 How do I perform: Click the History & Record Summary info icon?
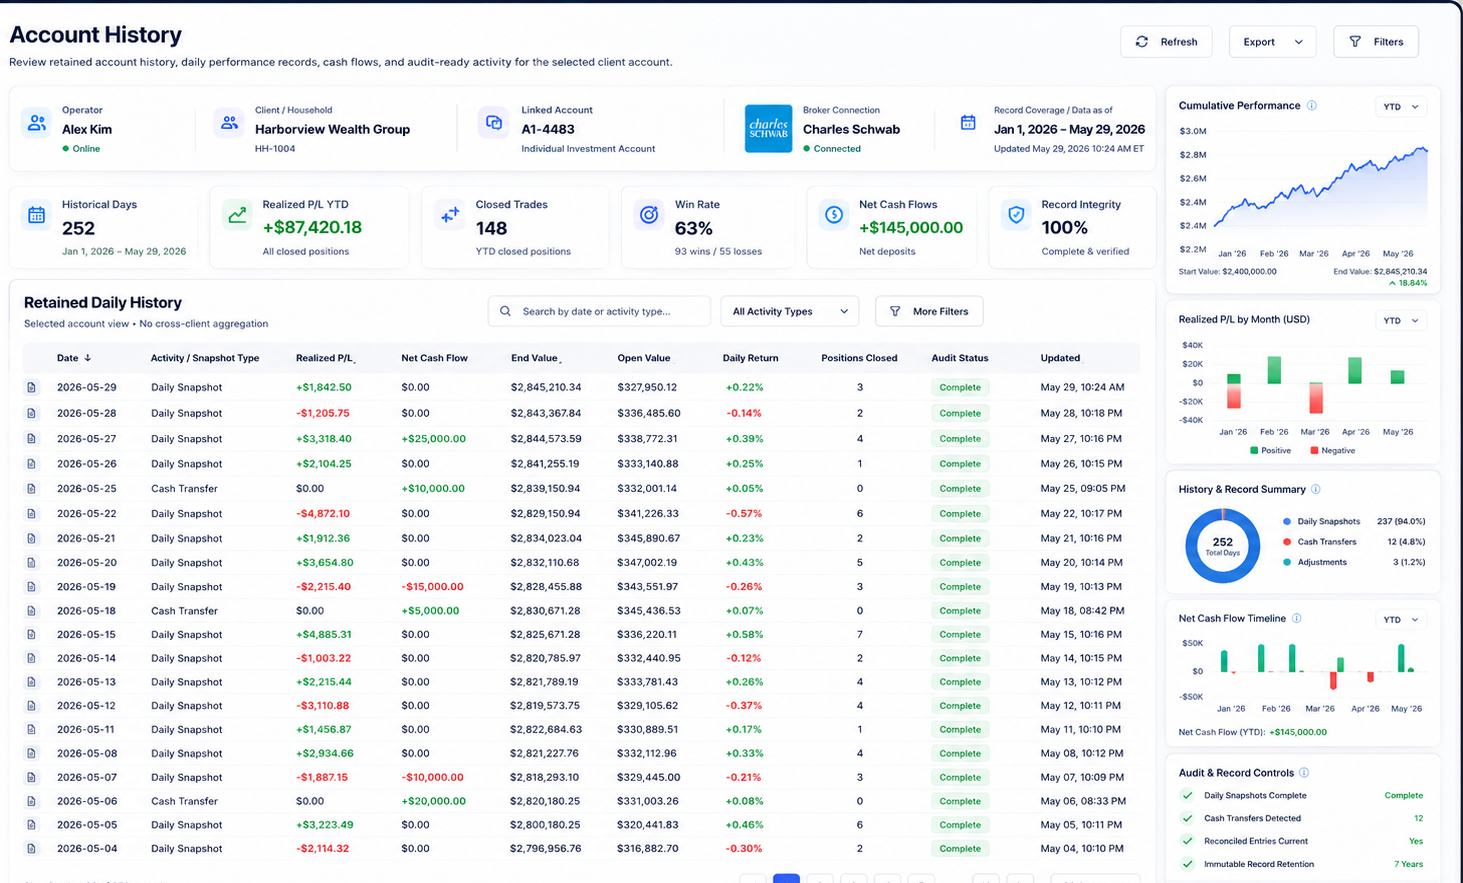tap(1316, 490)
